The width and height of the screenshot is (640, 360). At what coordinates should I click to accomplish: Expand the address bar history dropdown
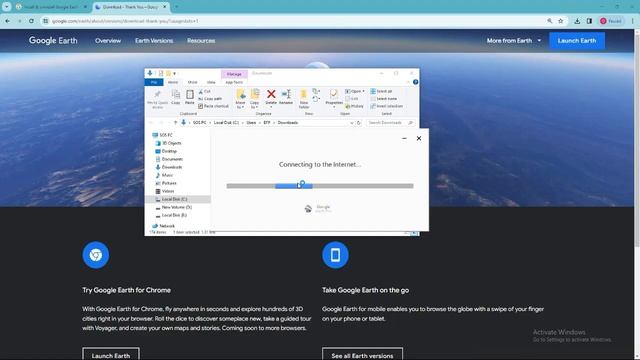(x=351, y=123)
